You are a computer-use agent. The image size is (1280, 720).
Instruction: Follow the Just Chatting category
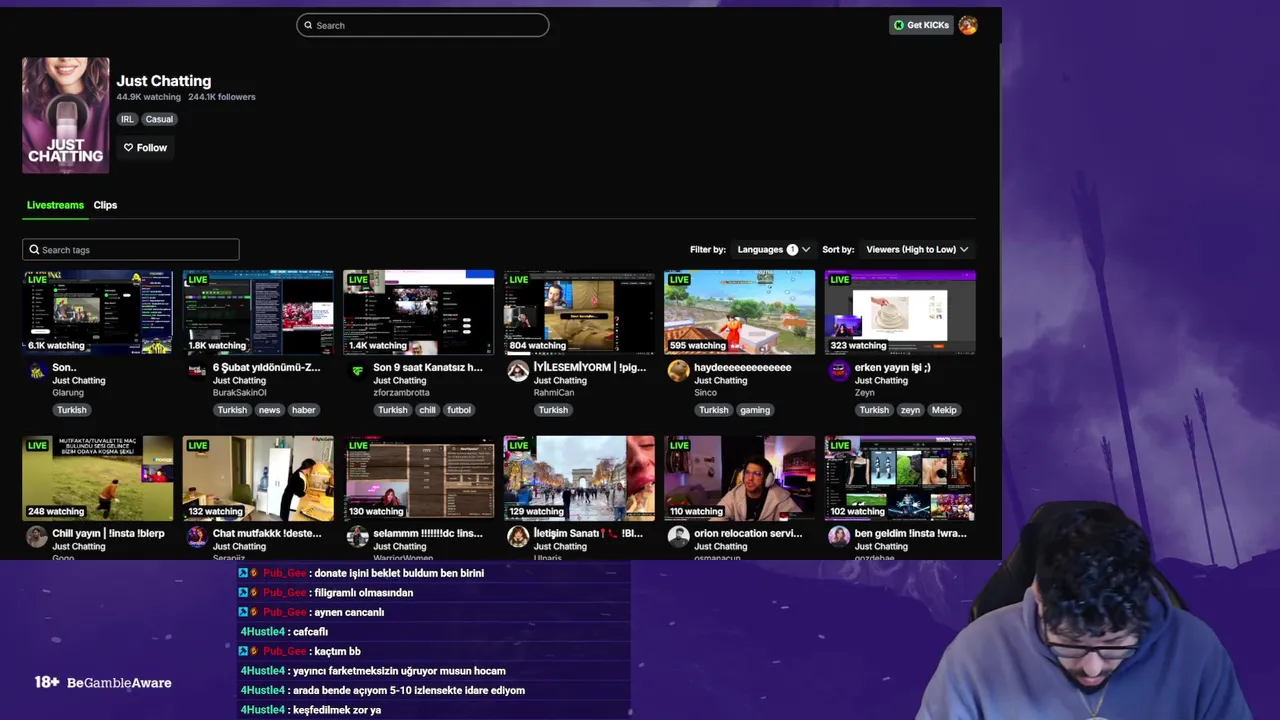[146, 148]
